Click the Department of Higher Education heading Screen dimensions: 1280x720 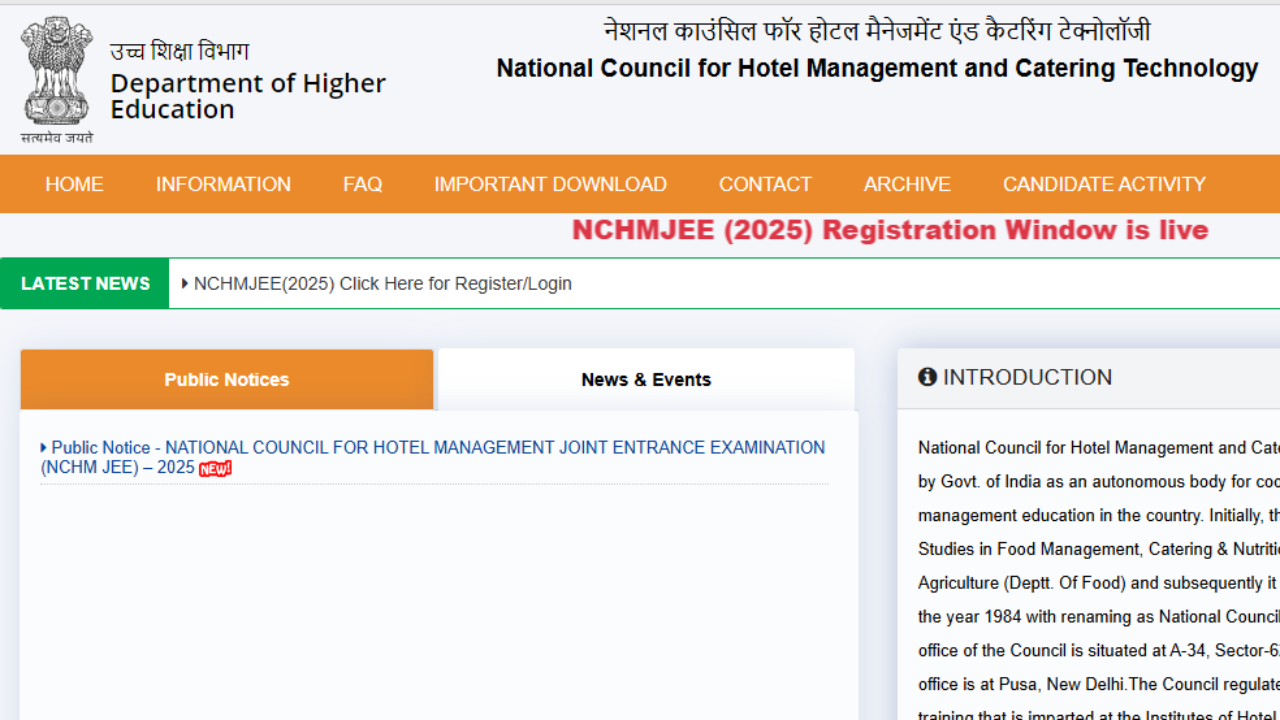tap(248, 96)
